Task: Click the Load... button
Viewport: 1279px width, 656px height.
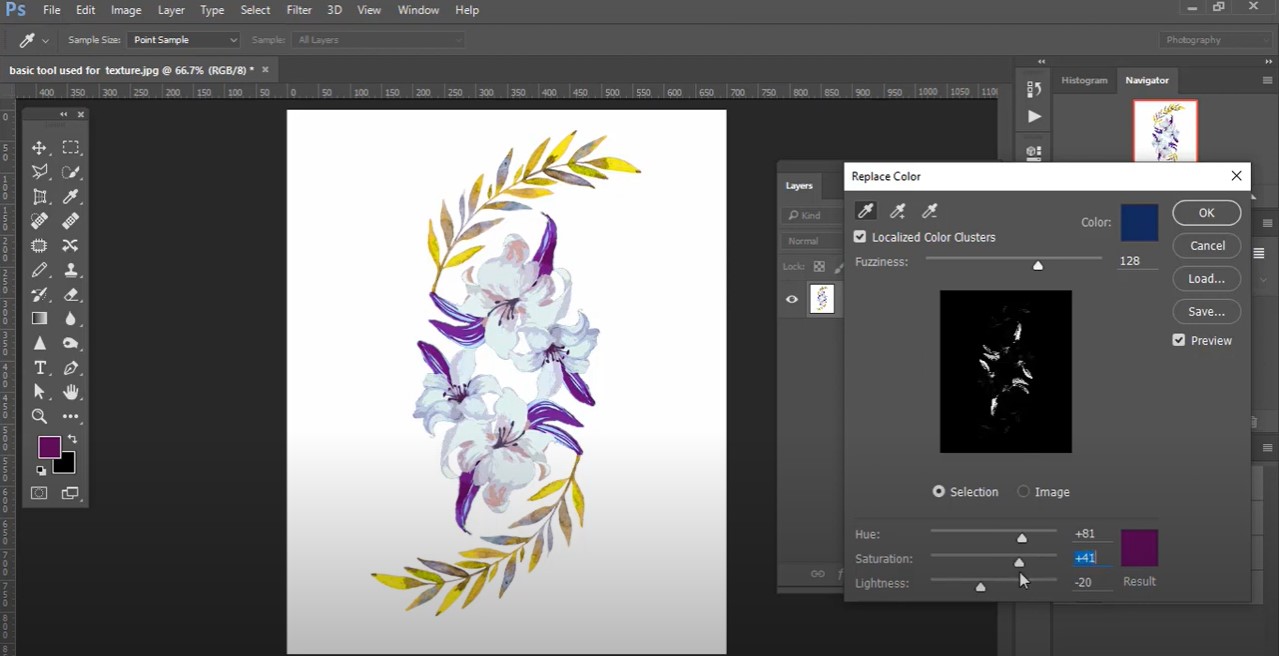Action: tap(1206, 278)
